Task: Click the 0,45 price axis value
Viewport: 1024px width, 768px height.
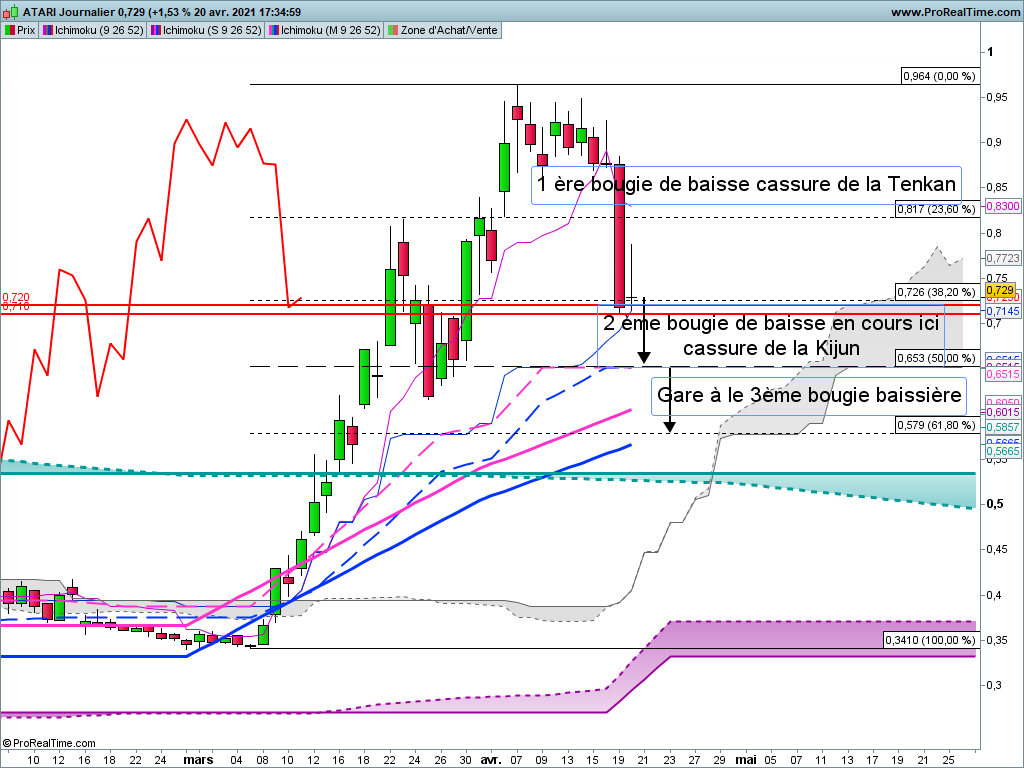Action: (x=997, y=549)
